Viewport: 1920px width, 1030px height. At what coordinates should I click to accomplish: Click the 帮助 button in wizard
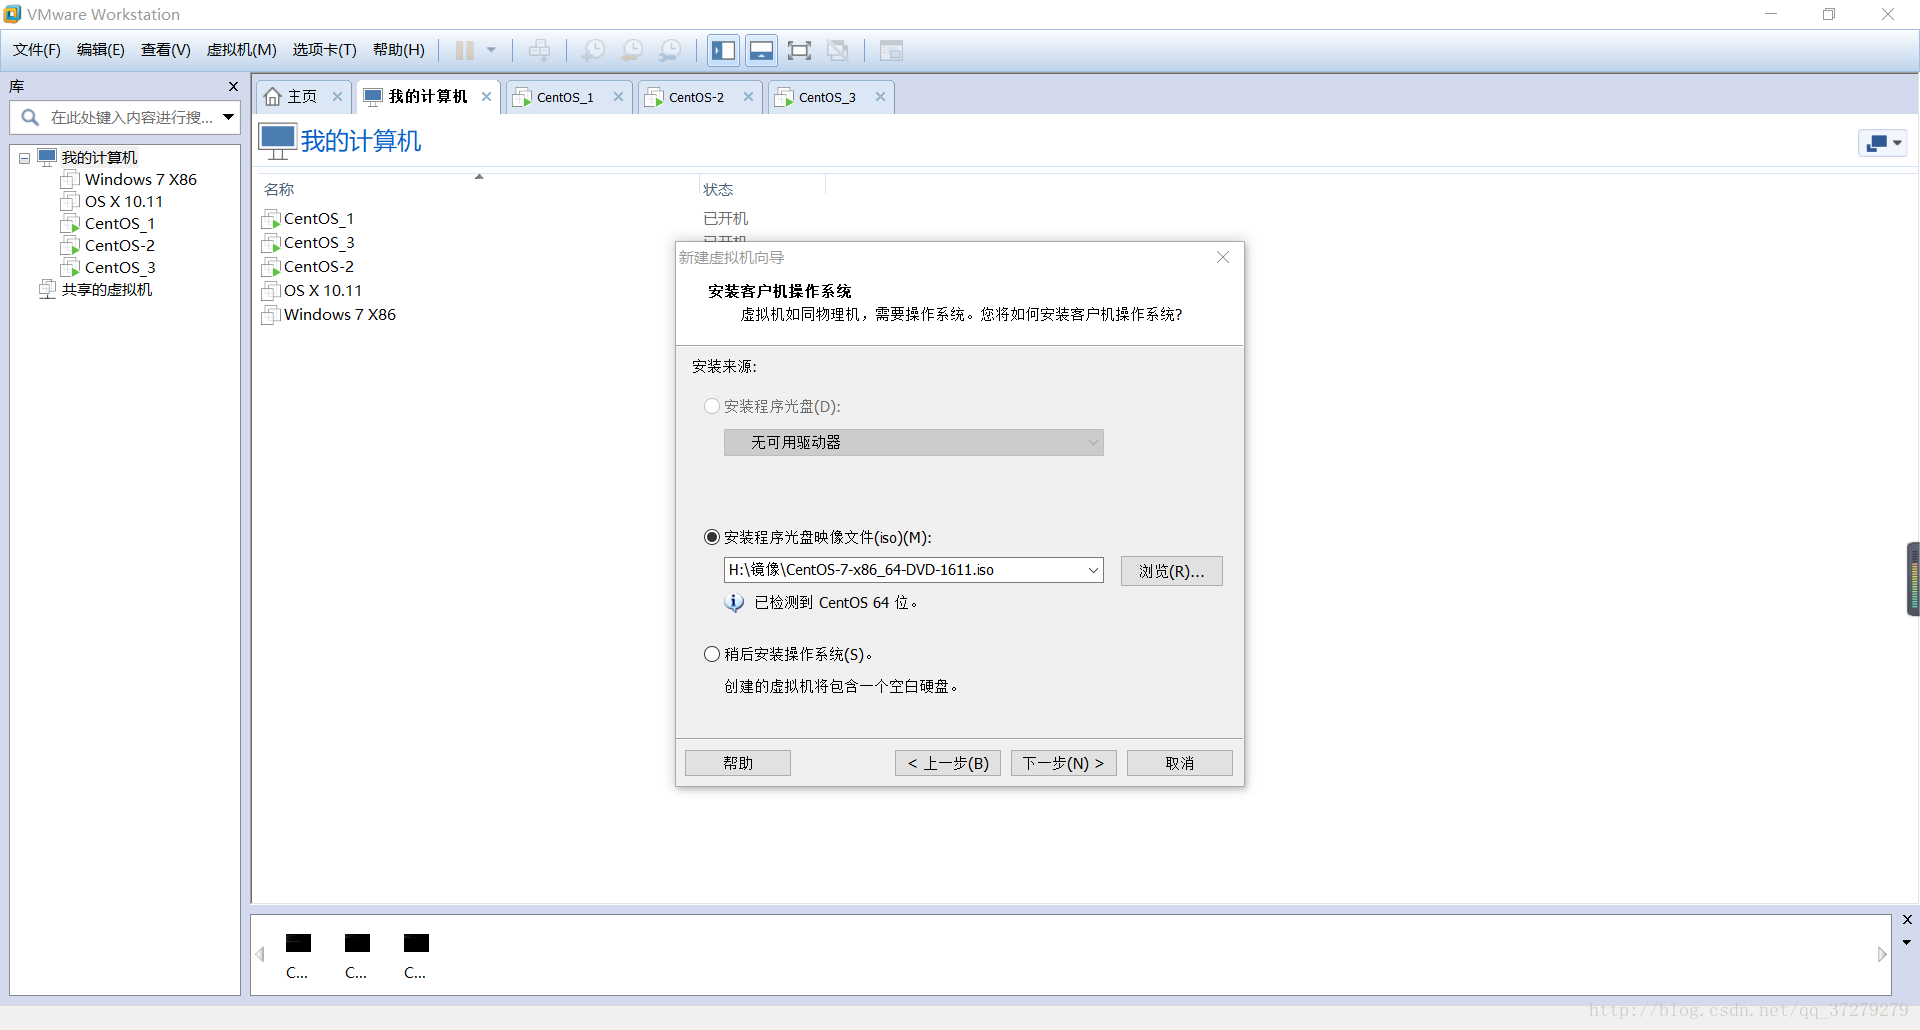(x=738, y=763)
